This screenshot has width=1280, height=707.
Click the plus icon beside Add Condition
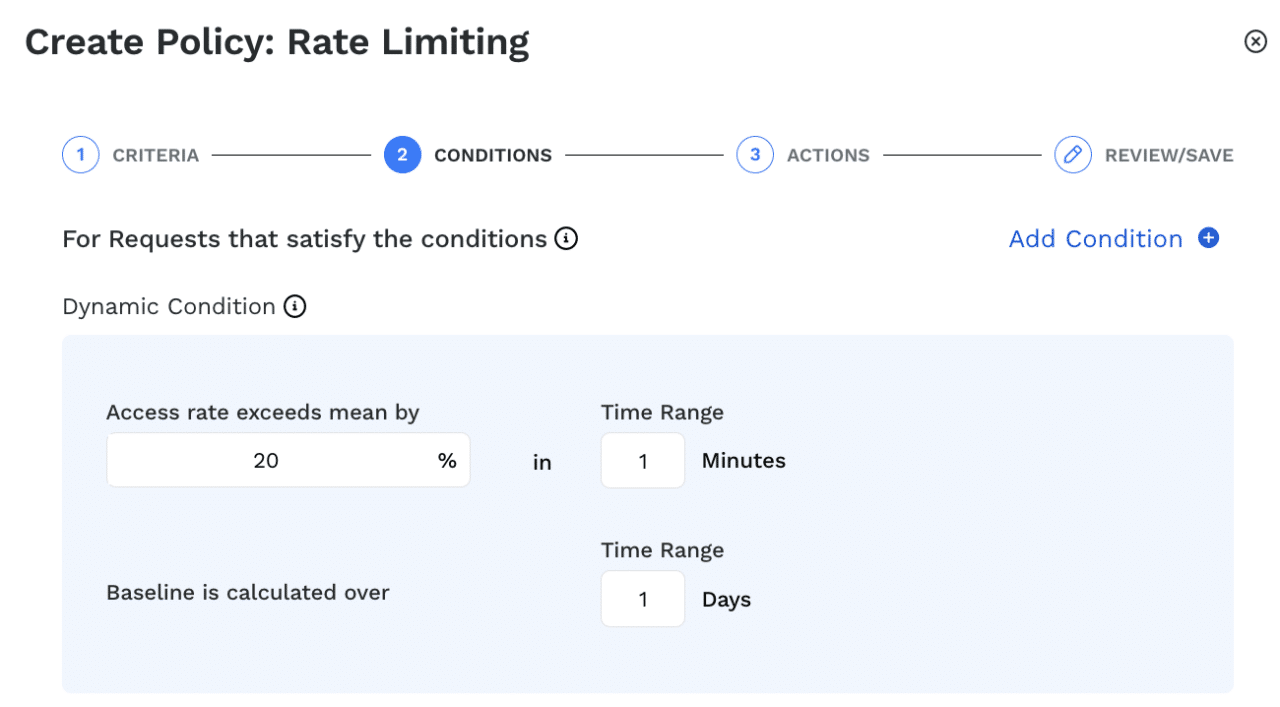tap(1209, 238)
